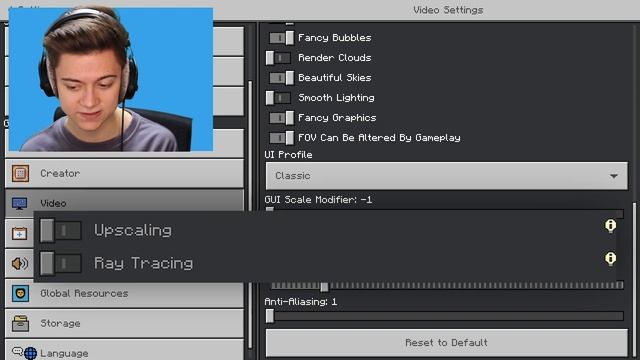The width and height of the screenshot is (640, 360).
Task: Click the left sidebar scrollbar
Action: tap(250, 214)
